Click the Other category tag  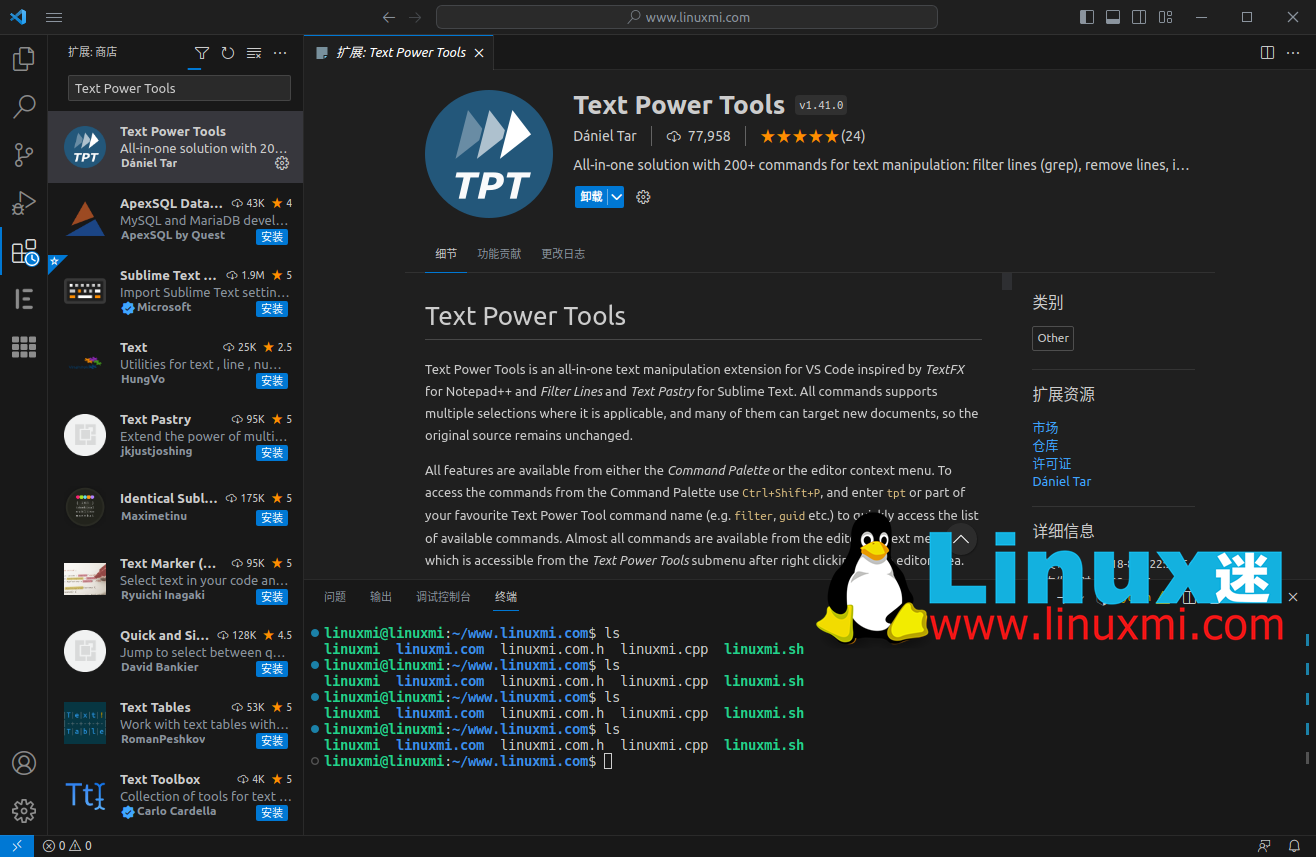click(x=1053, y=338)
